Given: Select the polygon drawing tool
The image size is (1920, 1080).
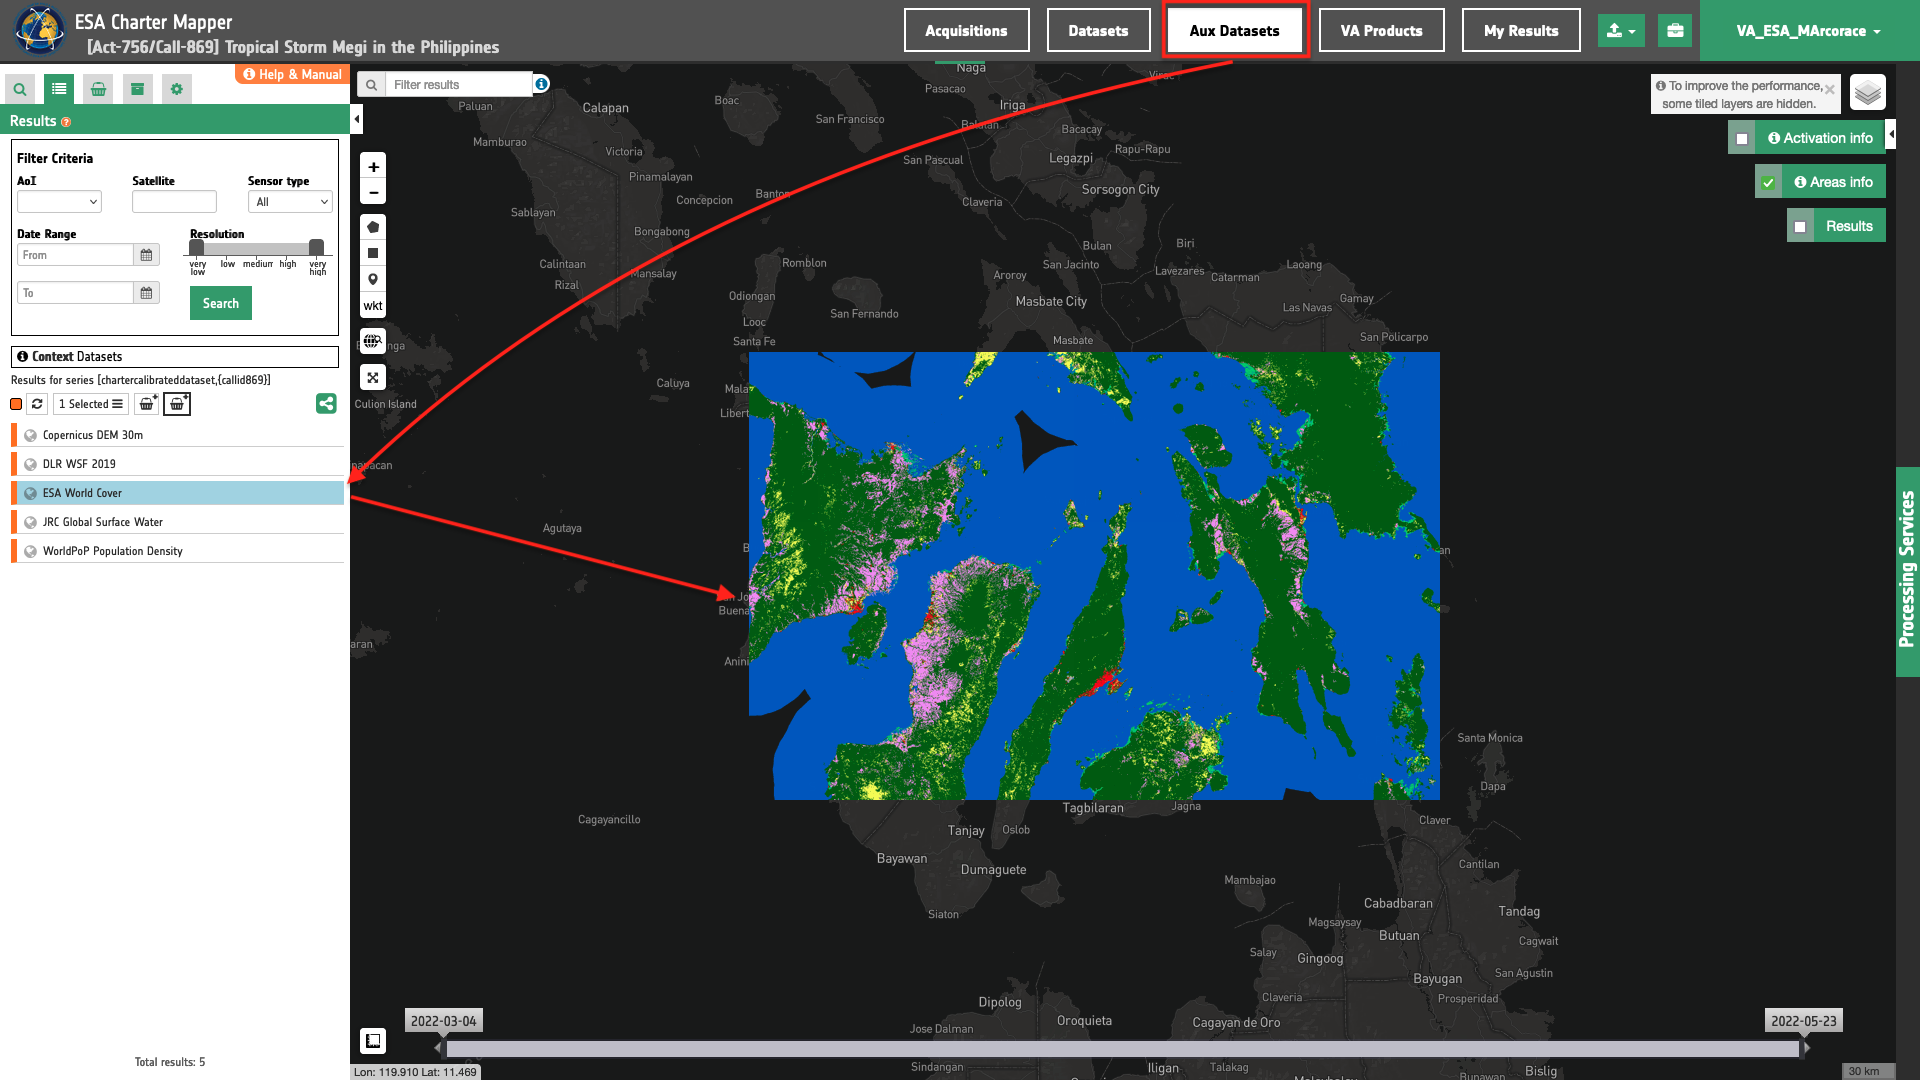Looking at the screenshot, I should (x=373, y=227).
